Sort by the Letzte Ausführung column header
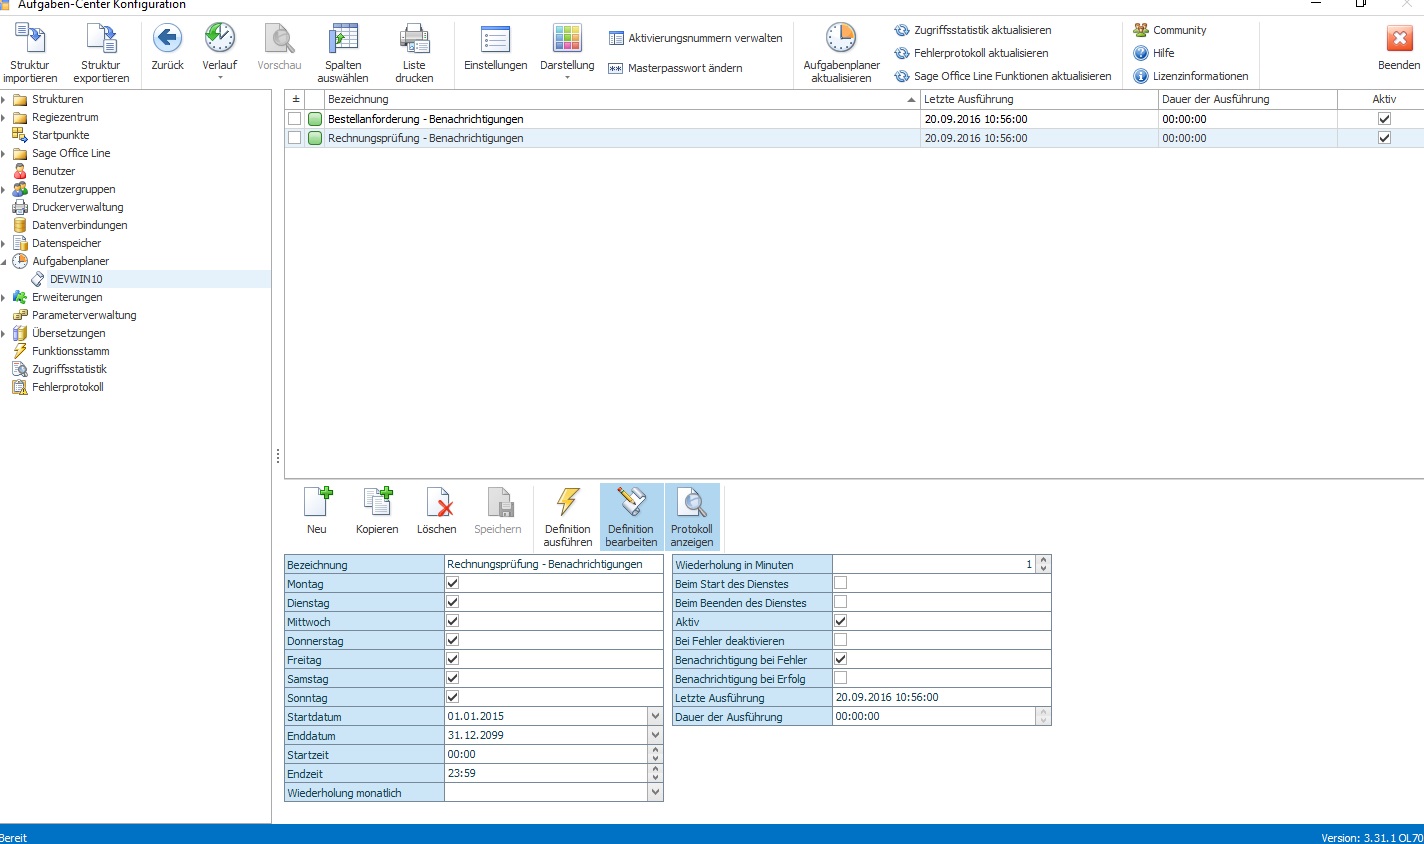This screenshot has height=844, width=1424. [x=1038, y=99]
